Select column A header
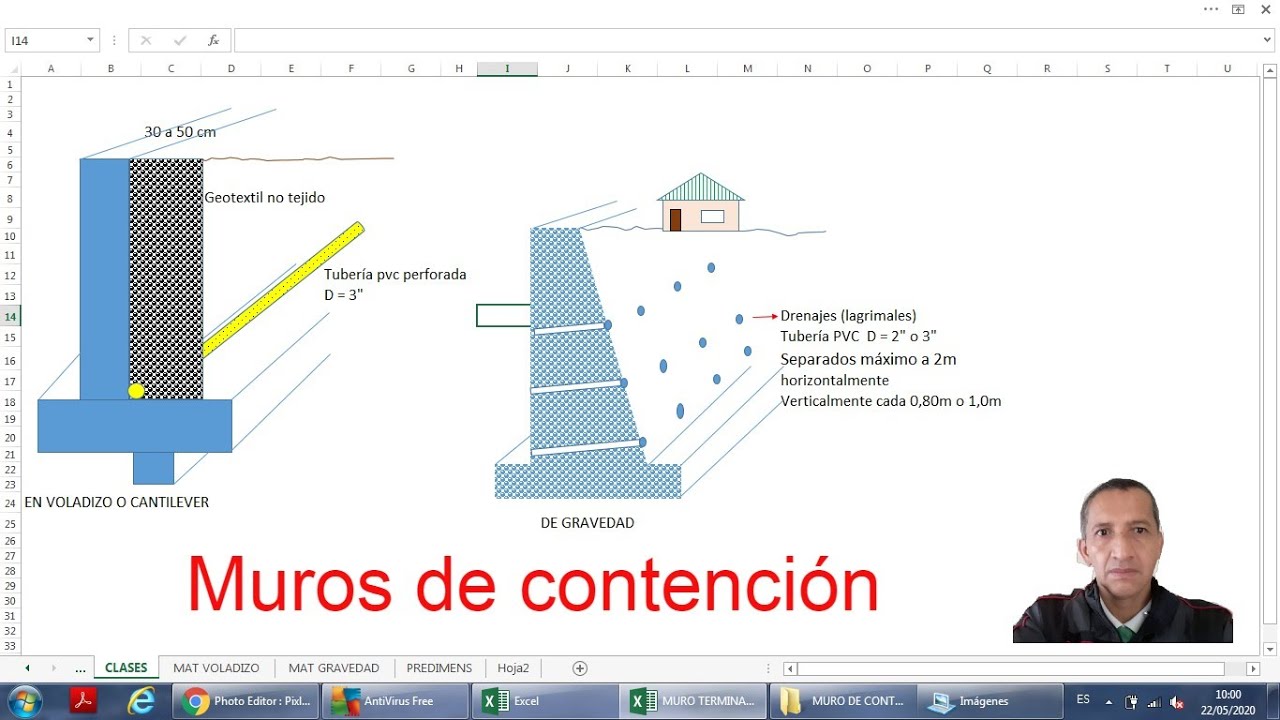1280x720 pixels. (x=51, y=69)
